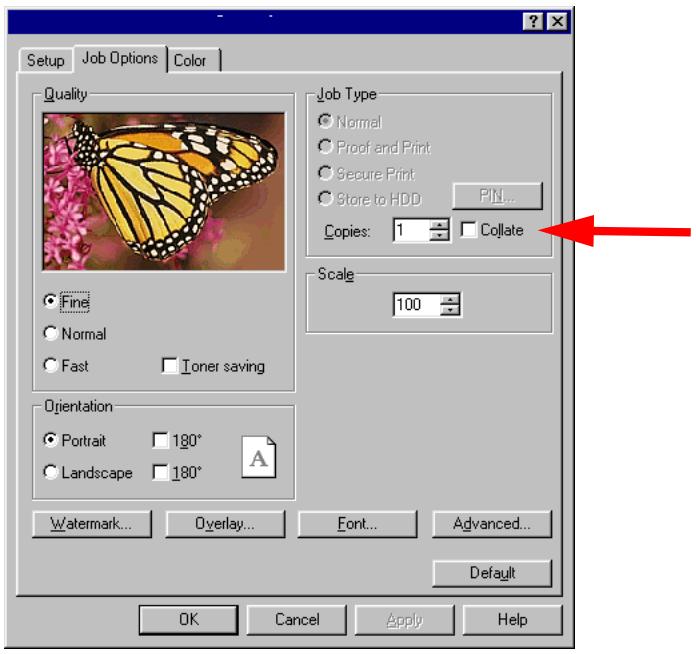696x654 pixels.
Task: Open the Color tab
Action: point(190,60)
